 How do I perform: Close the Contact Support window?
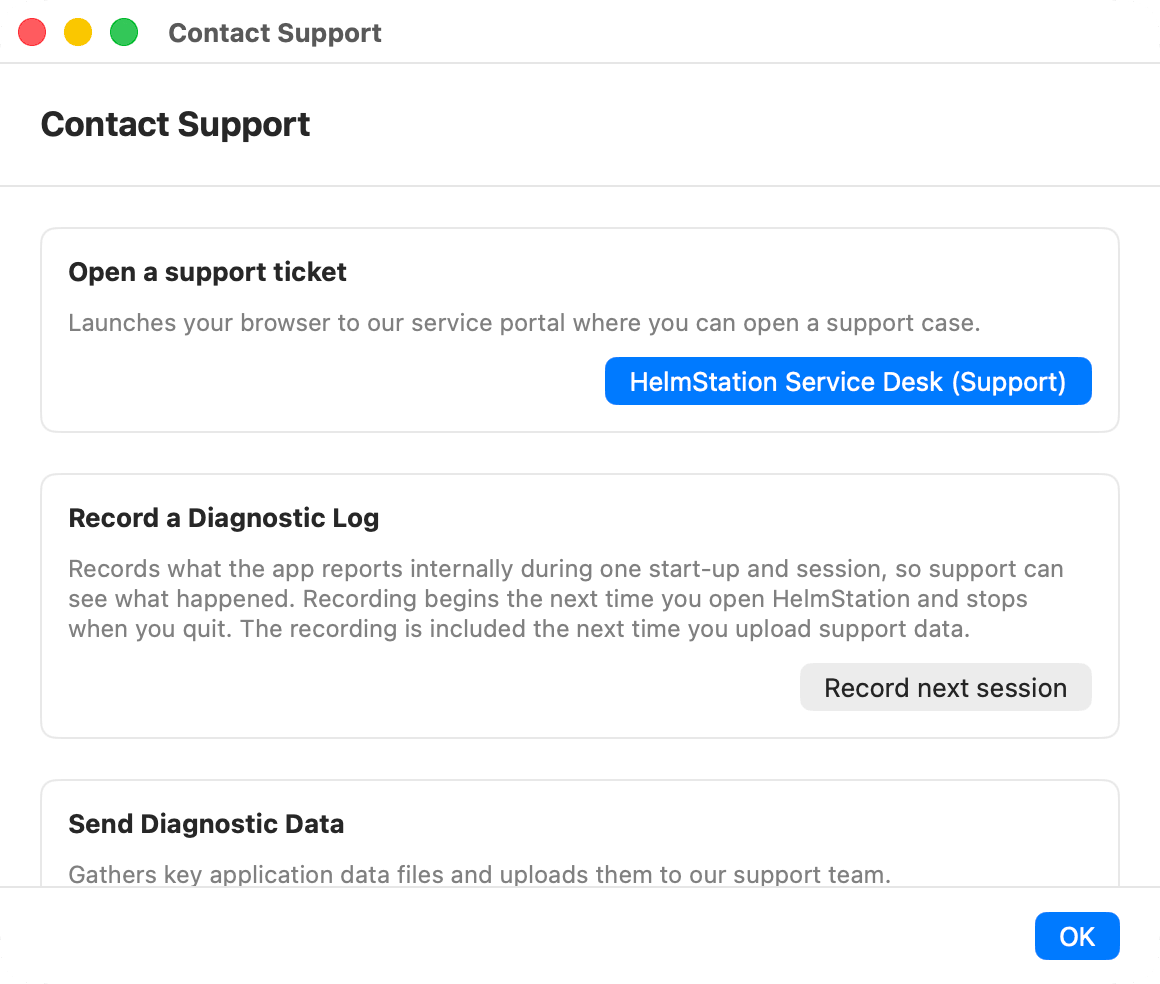(x=33, y=33)
